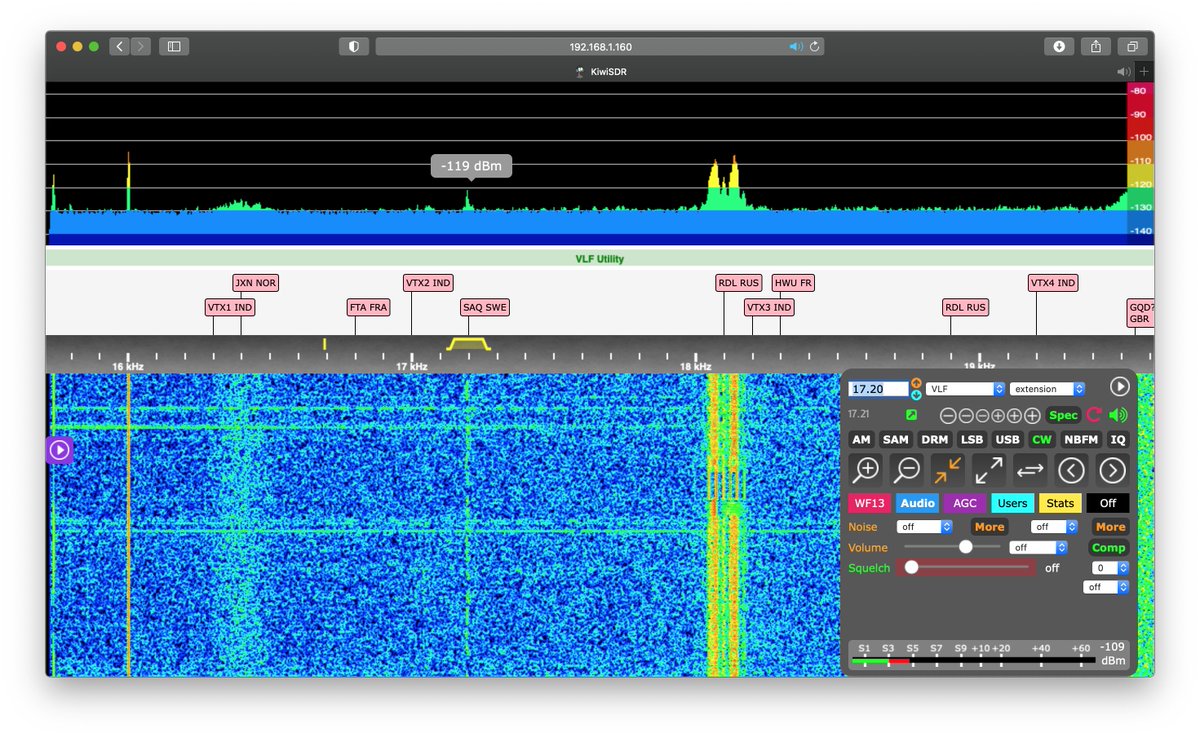This screenshot has width=1200, height=737.
Task: Adjust the Volume slider
Action: [x=952, y=547]
